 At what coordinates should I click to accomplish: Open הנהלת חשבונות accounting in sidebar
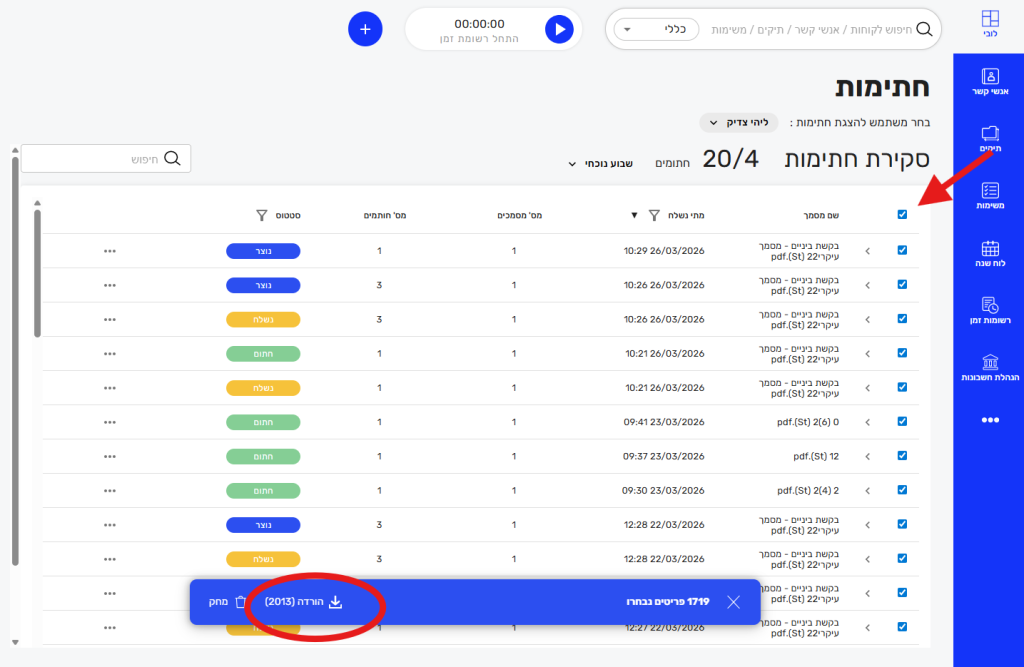[989, 367]
